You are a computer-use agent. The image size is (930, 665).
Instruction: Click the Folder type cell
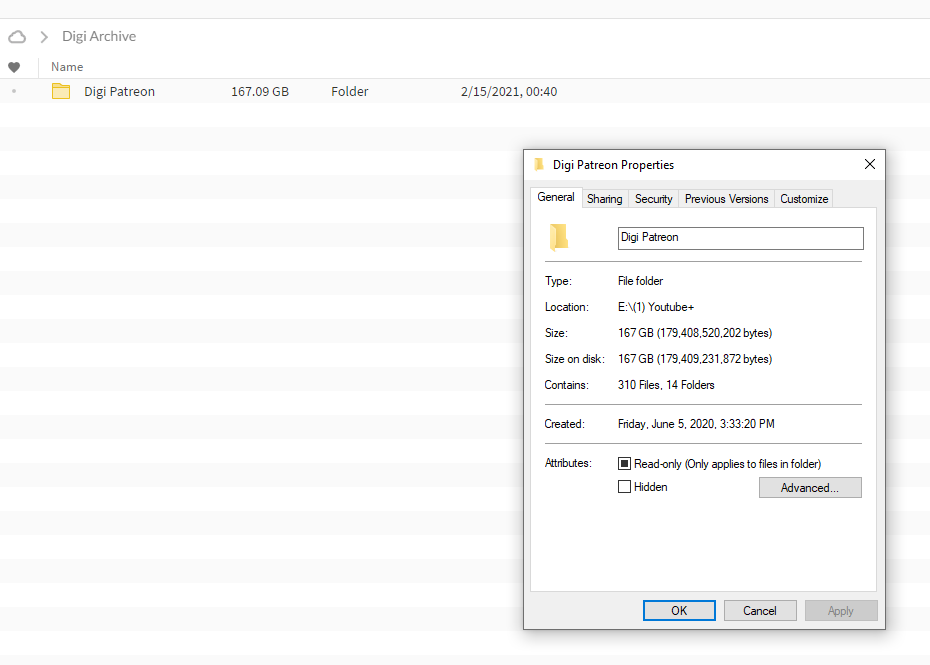[349, 91]
